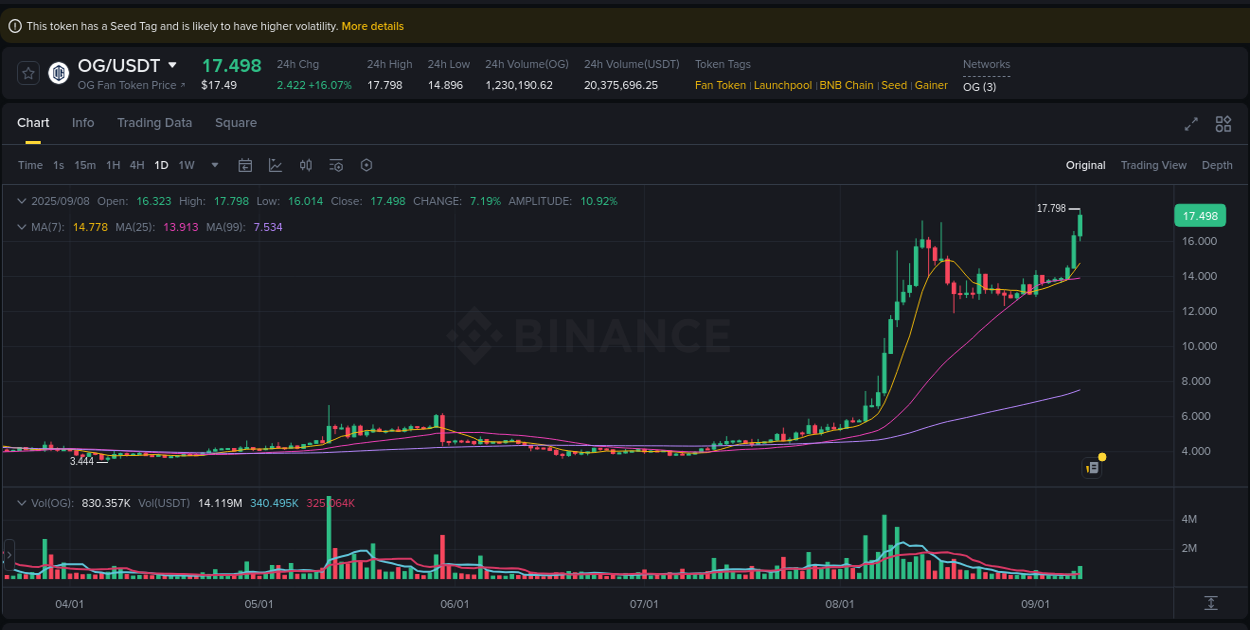Expand the extra time intervals dropdown
1250x630 pixels.
pyautogui.click(x=213, y=165)
